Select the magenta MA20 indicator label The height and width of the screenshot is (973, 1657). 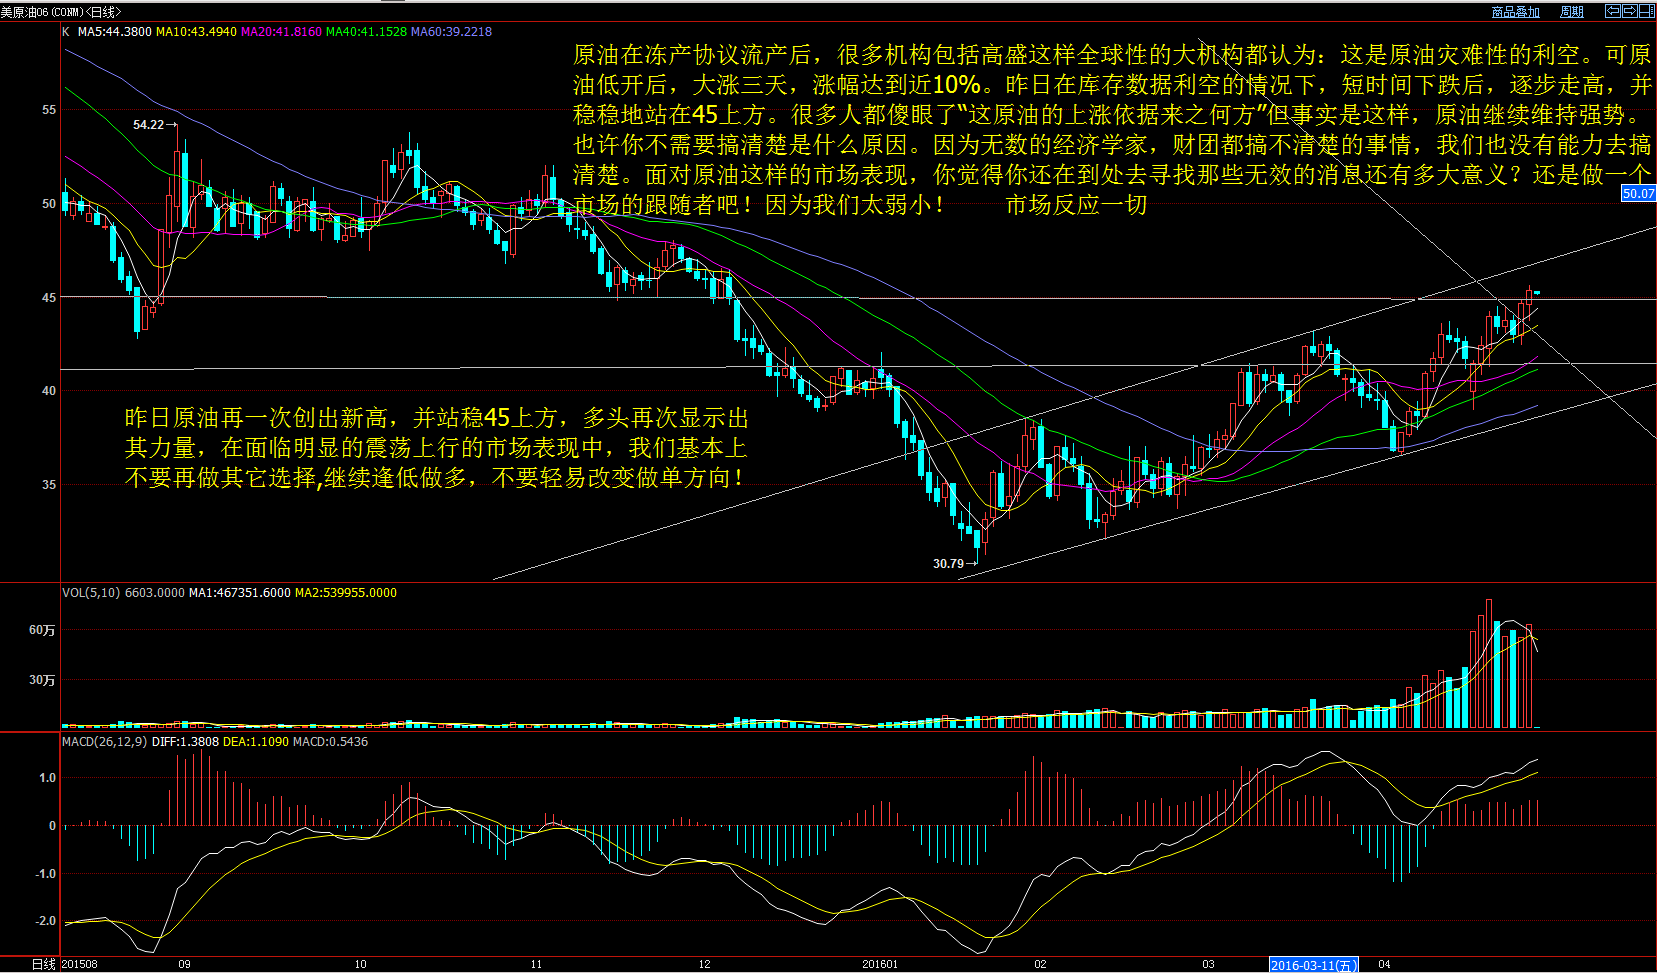click(281, 32)
